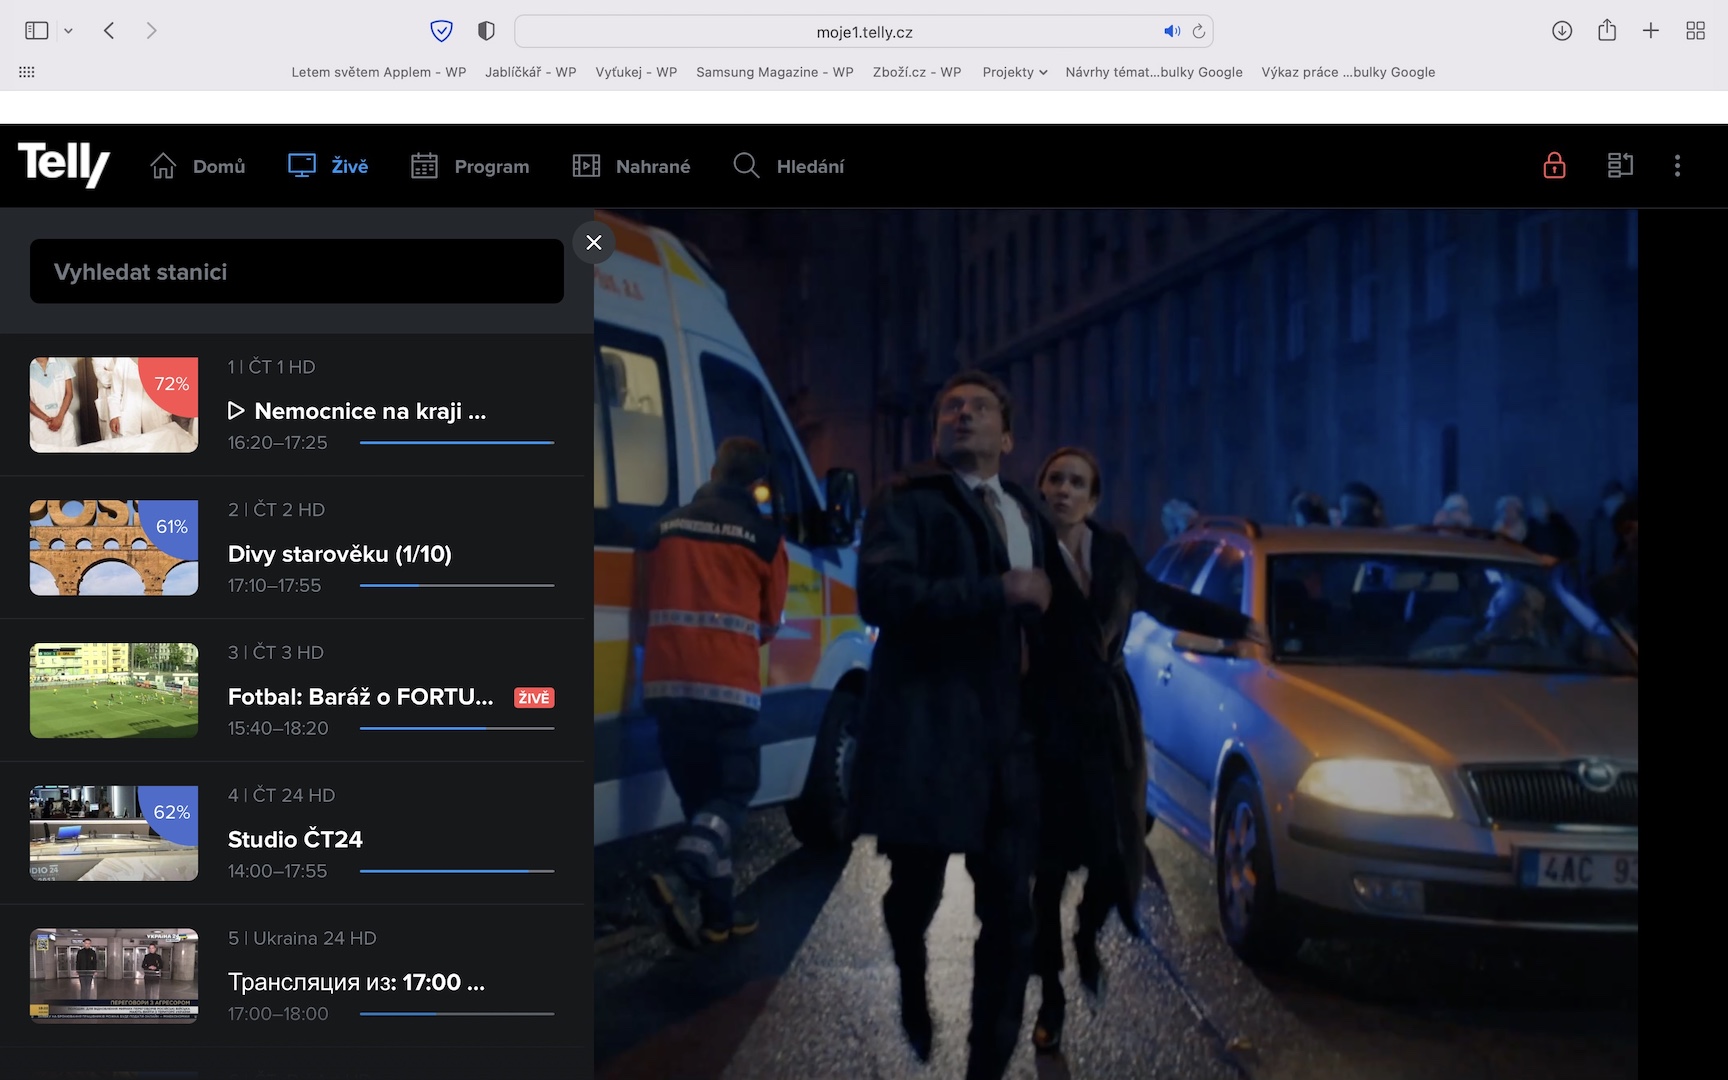Open the three-dot more options menu
This screenshot has height=1080, width=1728.
click(1677, 166)
